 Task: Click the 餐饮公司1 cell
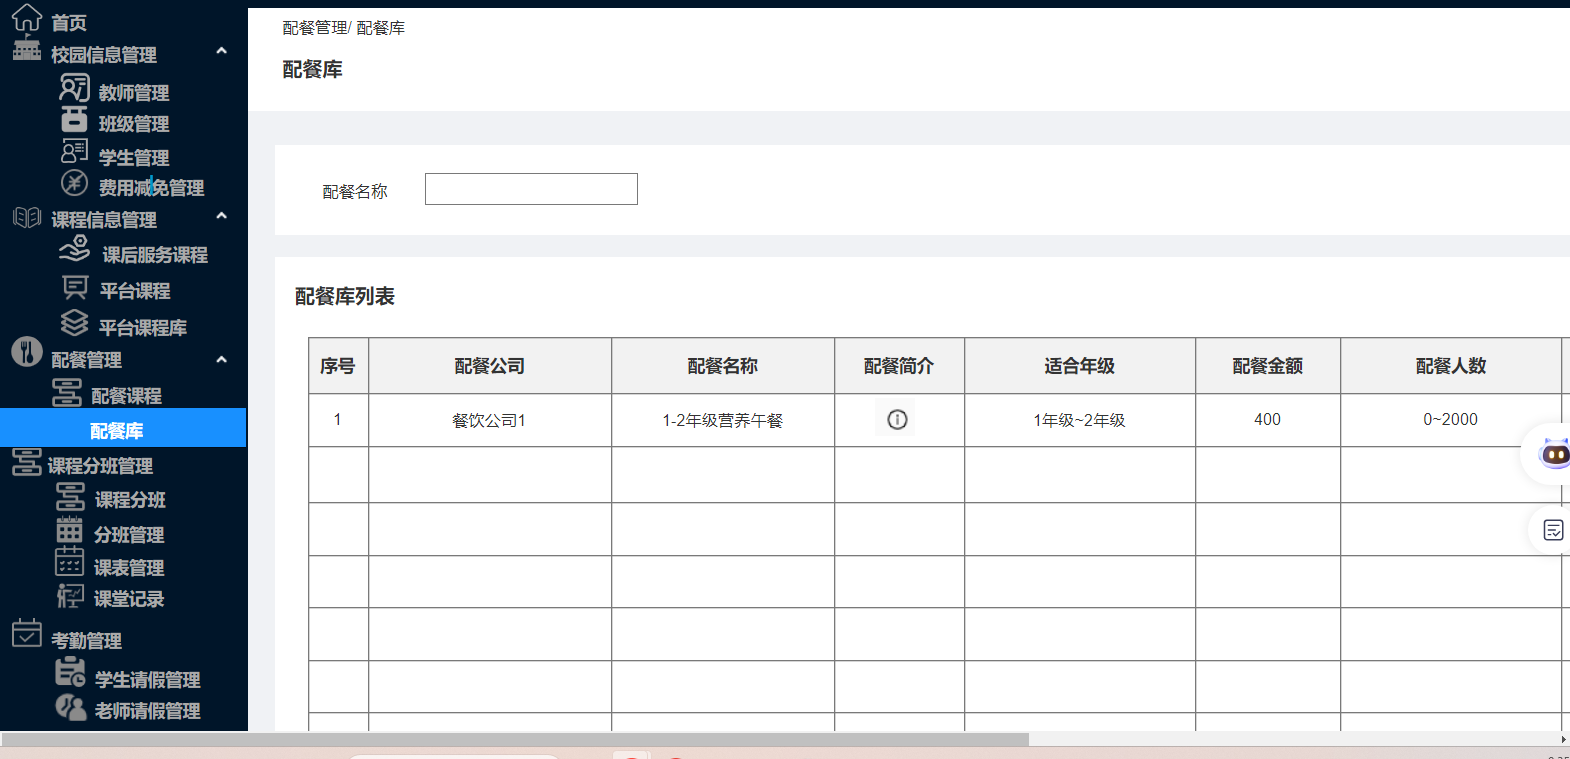(490, 420)
